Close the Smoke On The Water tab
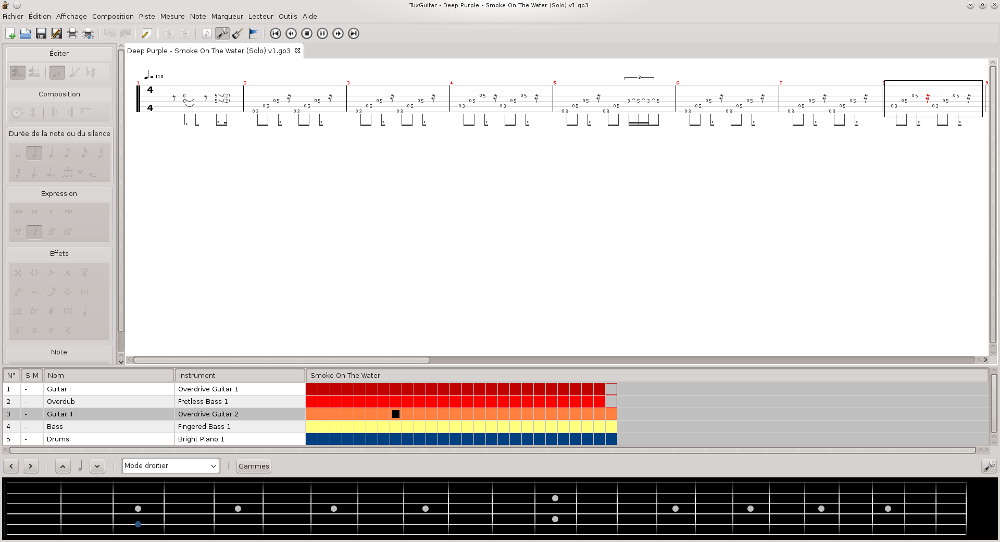This screenshot has height=542, width=1000. [x=298, y=50]
